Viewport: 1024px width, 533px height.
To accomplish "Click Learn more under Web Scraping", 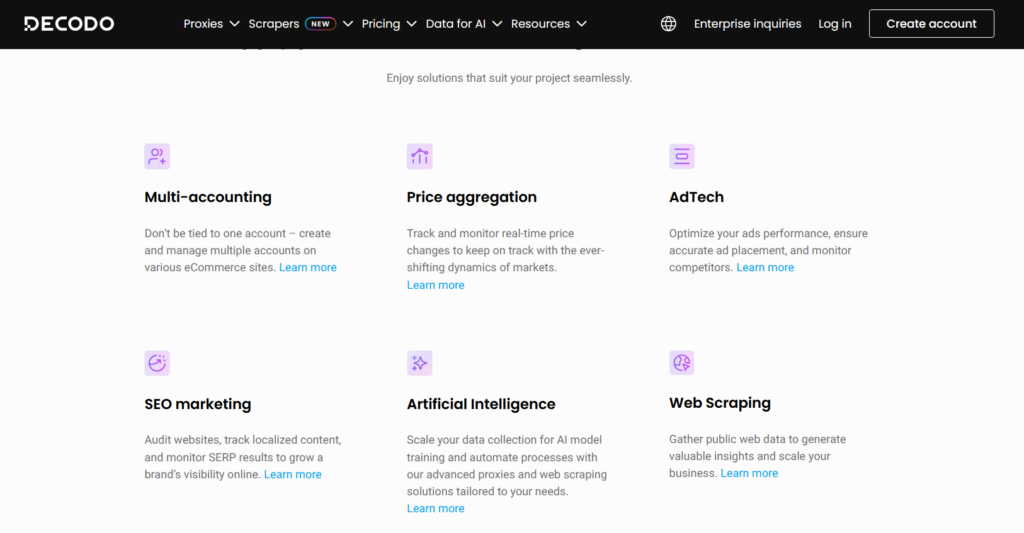I will pos(749,473).
